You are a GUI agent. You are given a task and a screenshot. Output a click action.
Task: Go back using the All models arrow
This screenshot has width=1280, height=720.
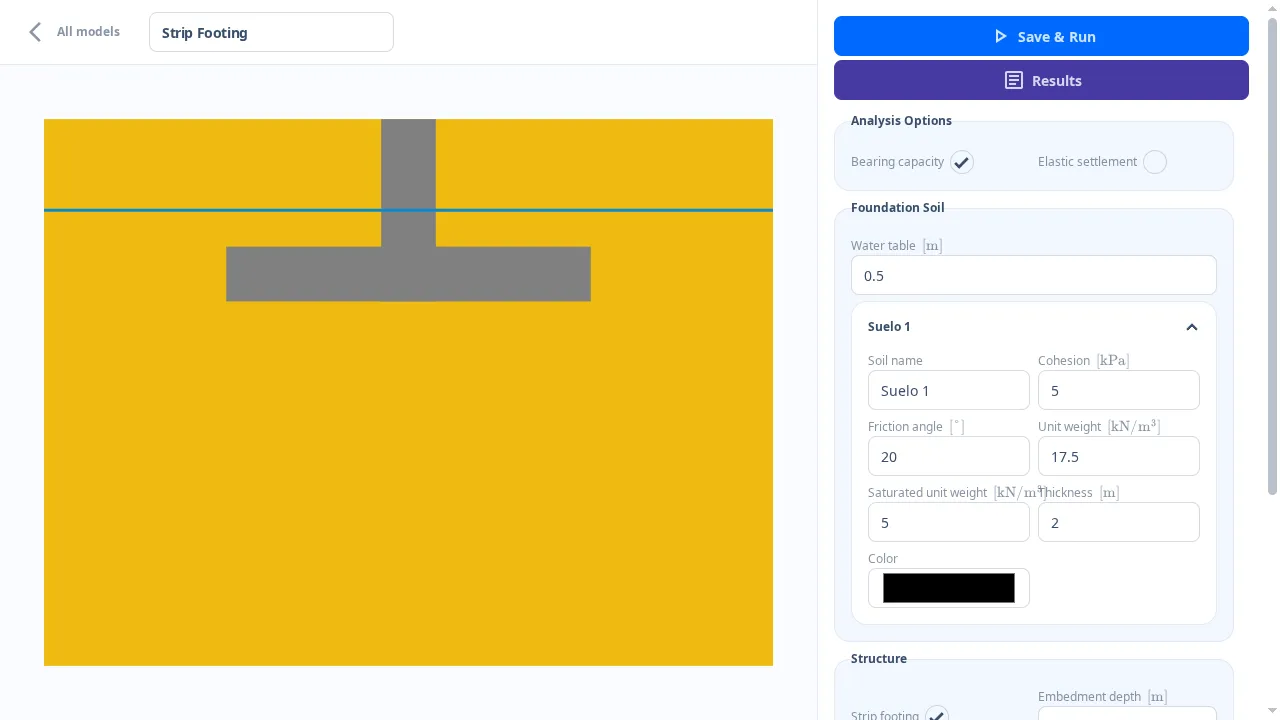point(35,32)
